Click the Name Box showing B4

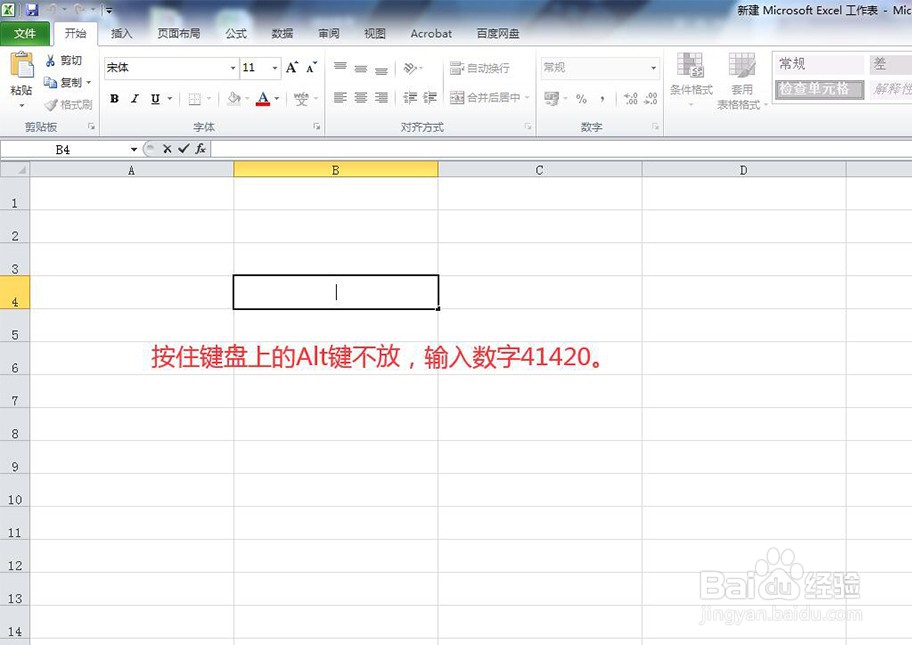coord(63,148)
